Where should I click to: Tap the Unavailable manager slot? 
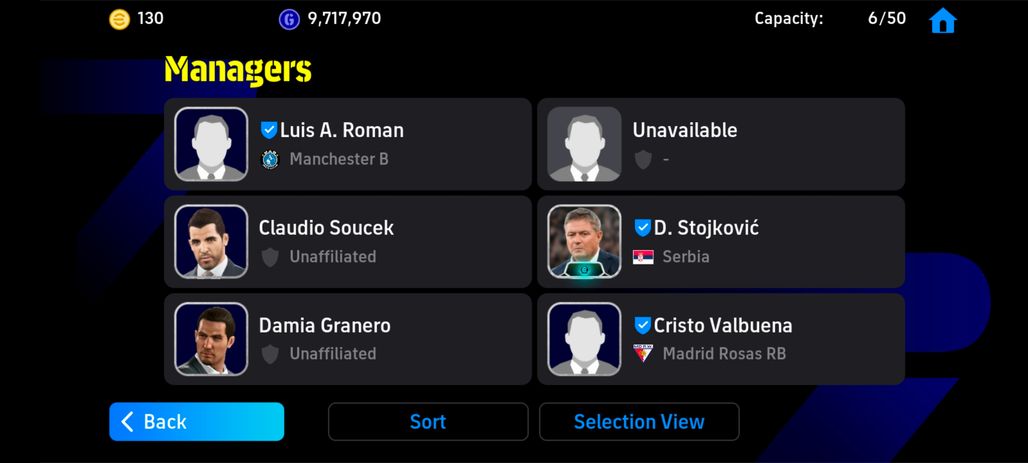click(721, 144)
